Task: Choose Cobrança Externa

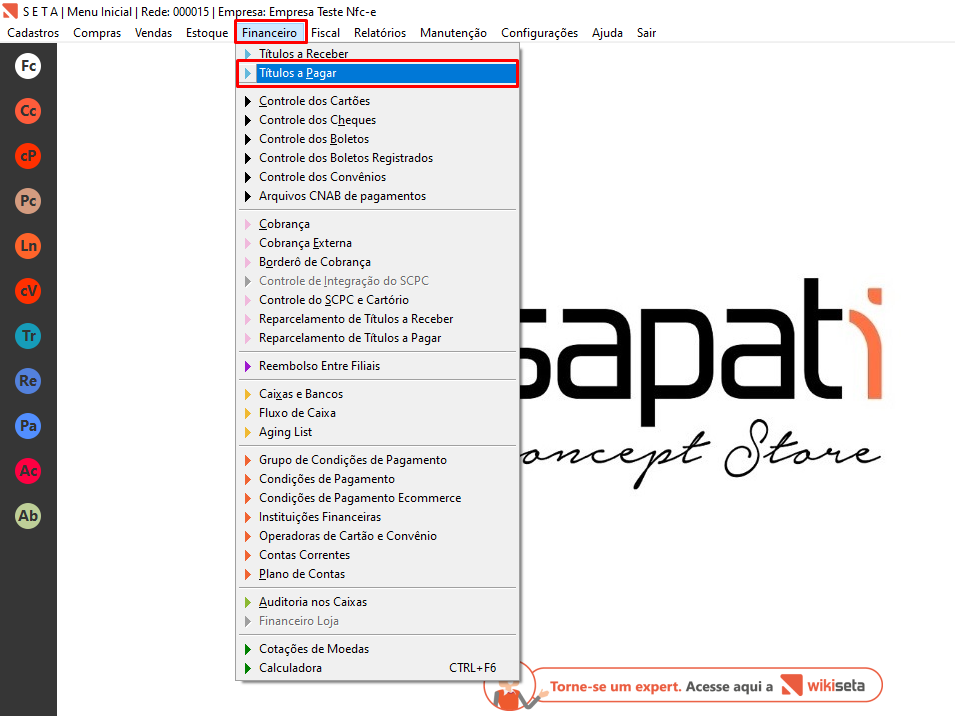Action: pyautogui.click(x=378, y=243)
